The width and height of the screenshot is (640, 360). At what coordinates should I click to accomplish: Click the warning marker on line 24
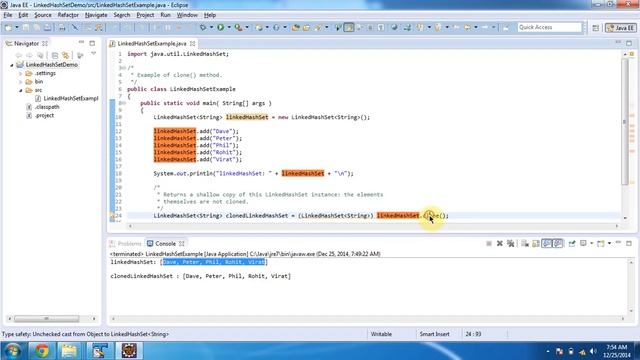click(x=112, y=216)
